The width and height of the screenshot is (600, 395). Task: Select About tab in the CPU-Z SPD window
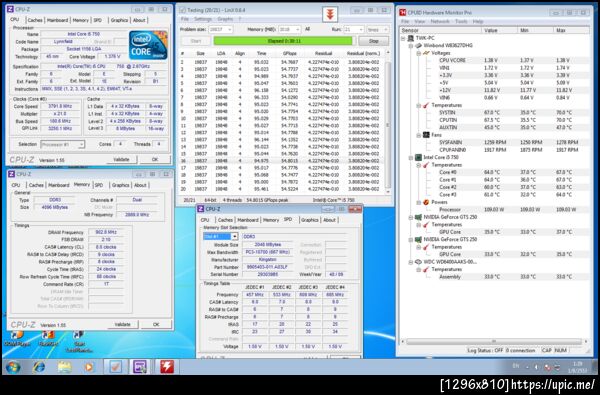[x=329, y=220]
